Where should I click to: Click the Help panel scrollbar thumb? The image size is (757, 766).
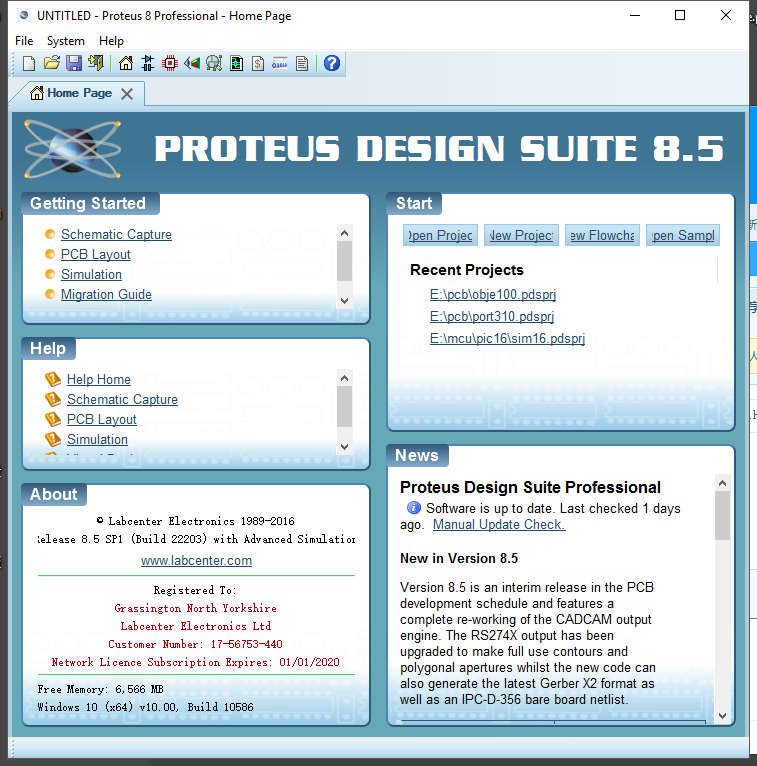(344, 406)
